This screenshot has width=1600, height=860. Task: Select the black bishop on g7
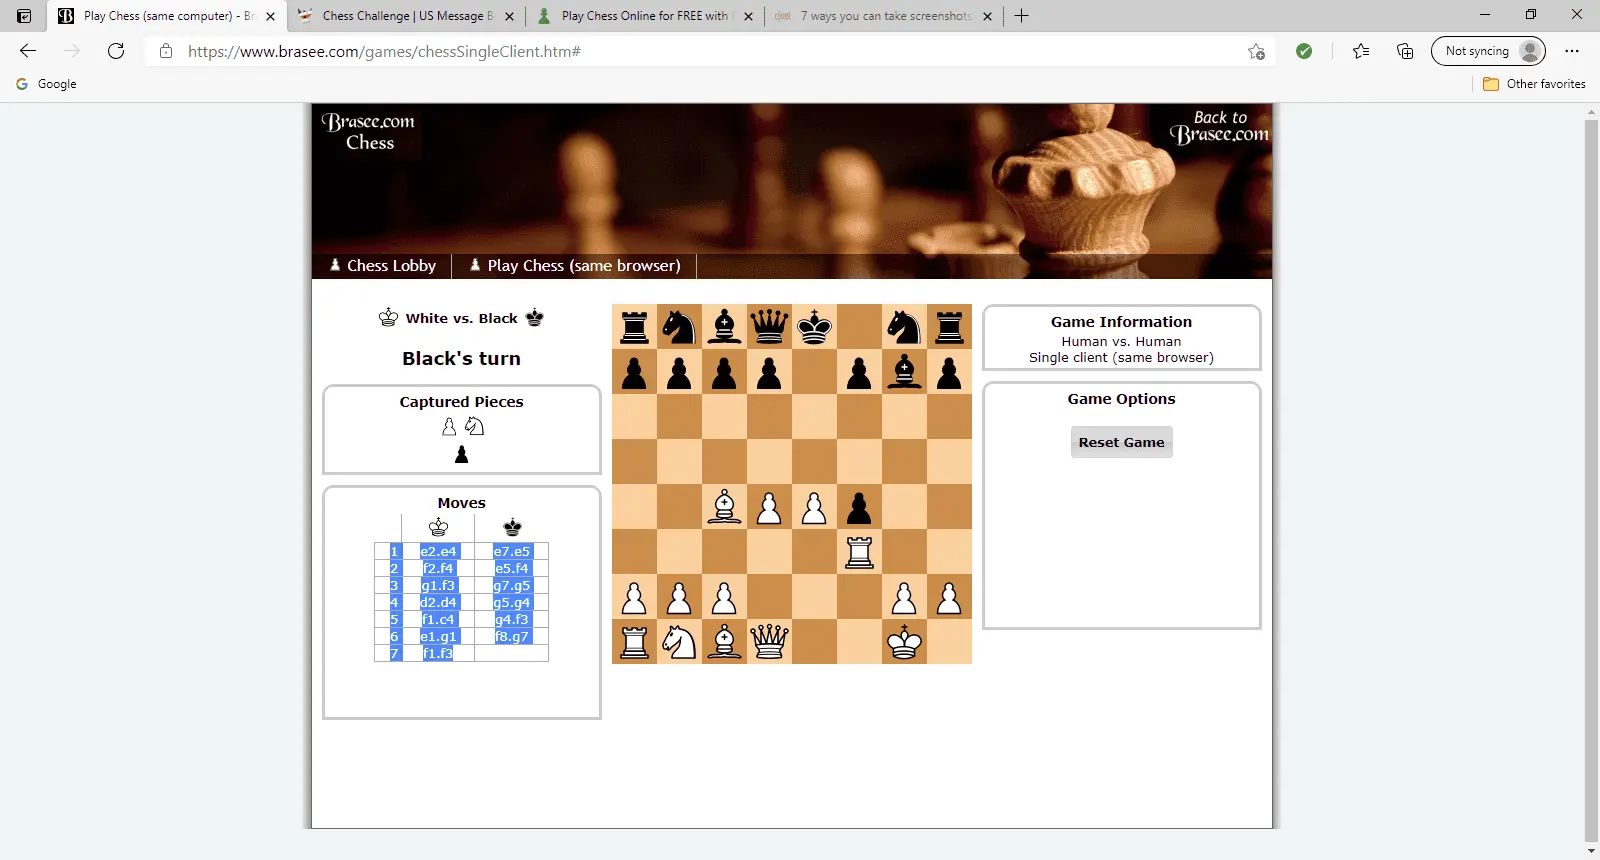[x=904, y=372]
